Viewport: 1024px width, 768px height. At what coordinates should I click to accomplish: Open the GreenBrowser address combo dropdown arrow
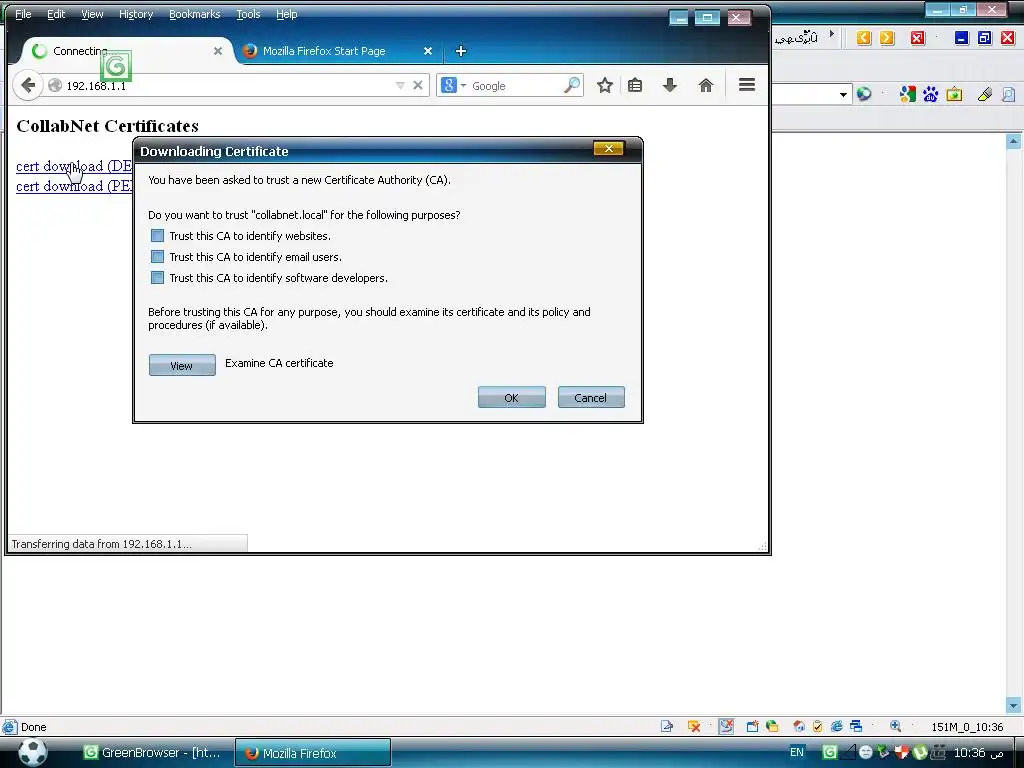[843, 95]
